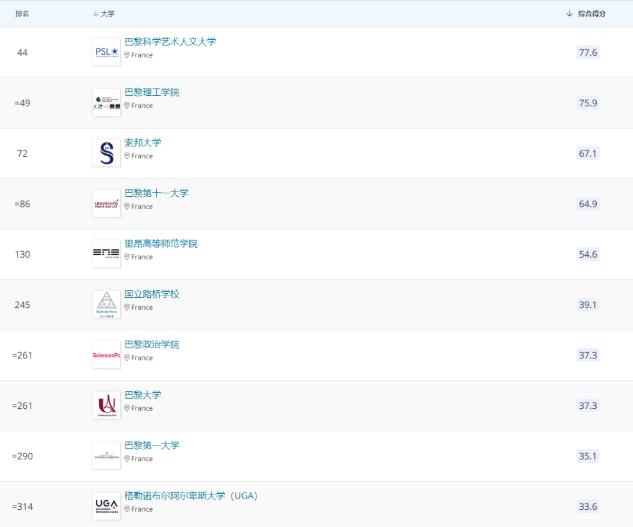
Task: Click the score 37.3 for 巴黎政治学院
Action: click(x=588, y=355)
